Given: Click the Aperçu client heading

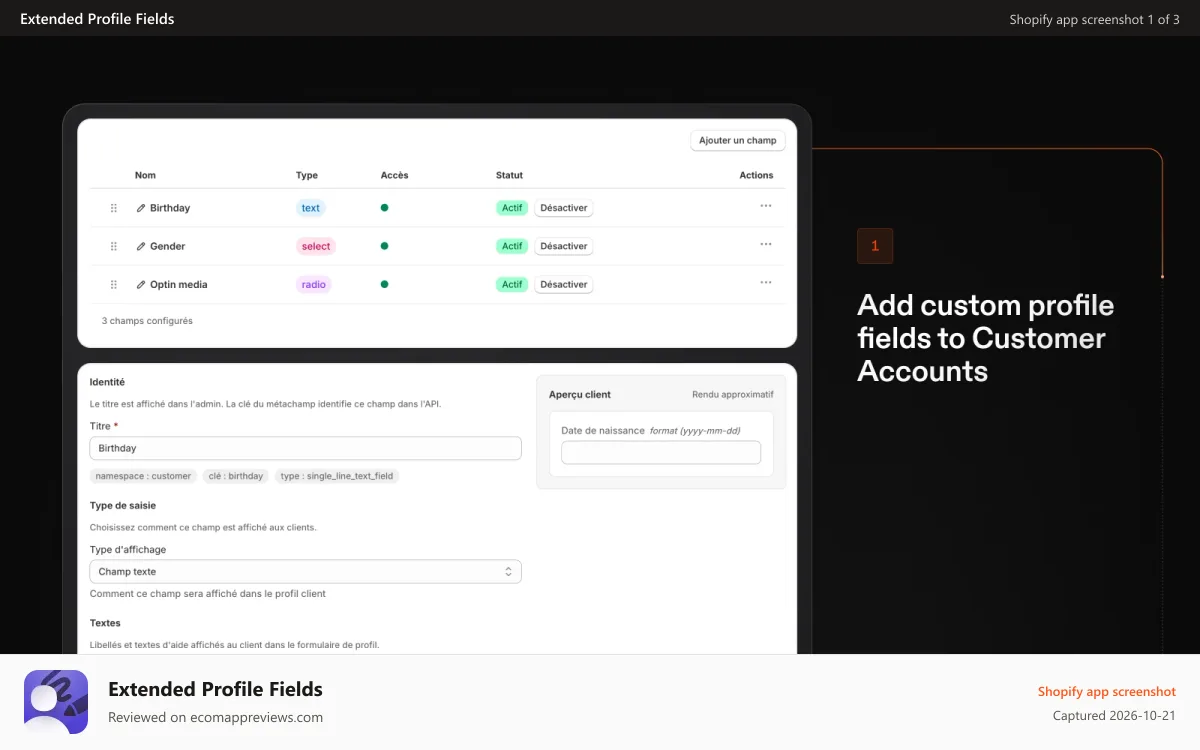Looking at the screenshot, I should pos(580,395).
